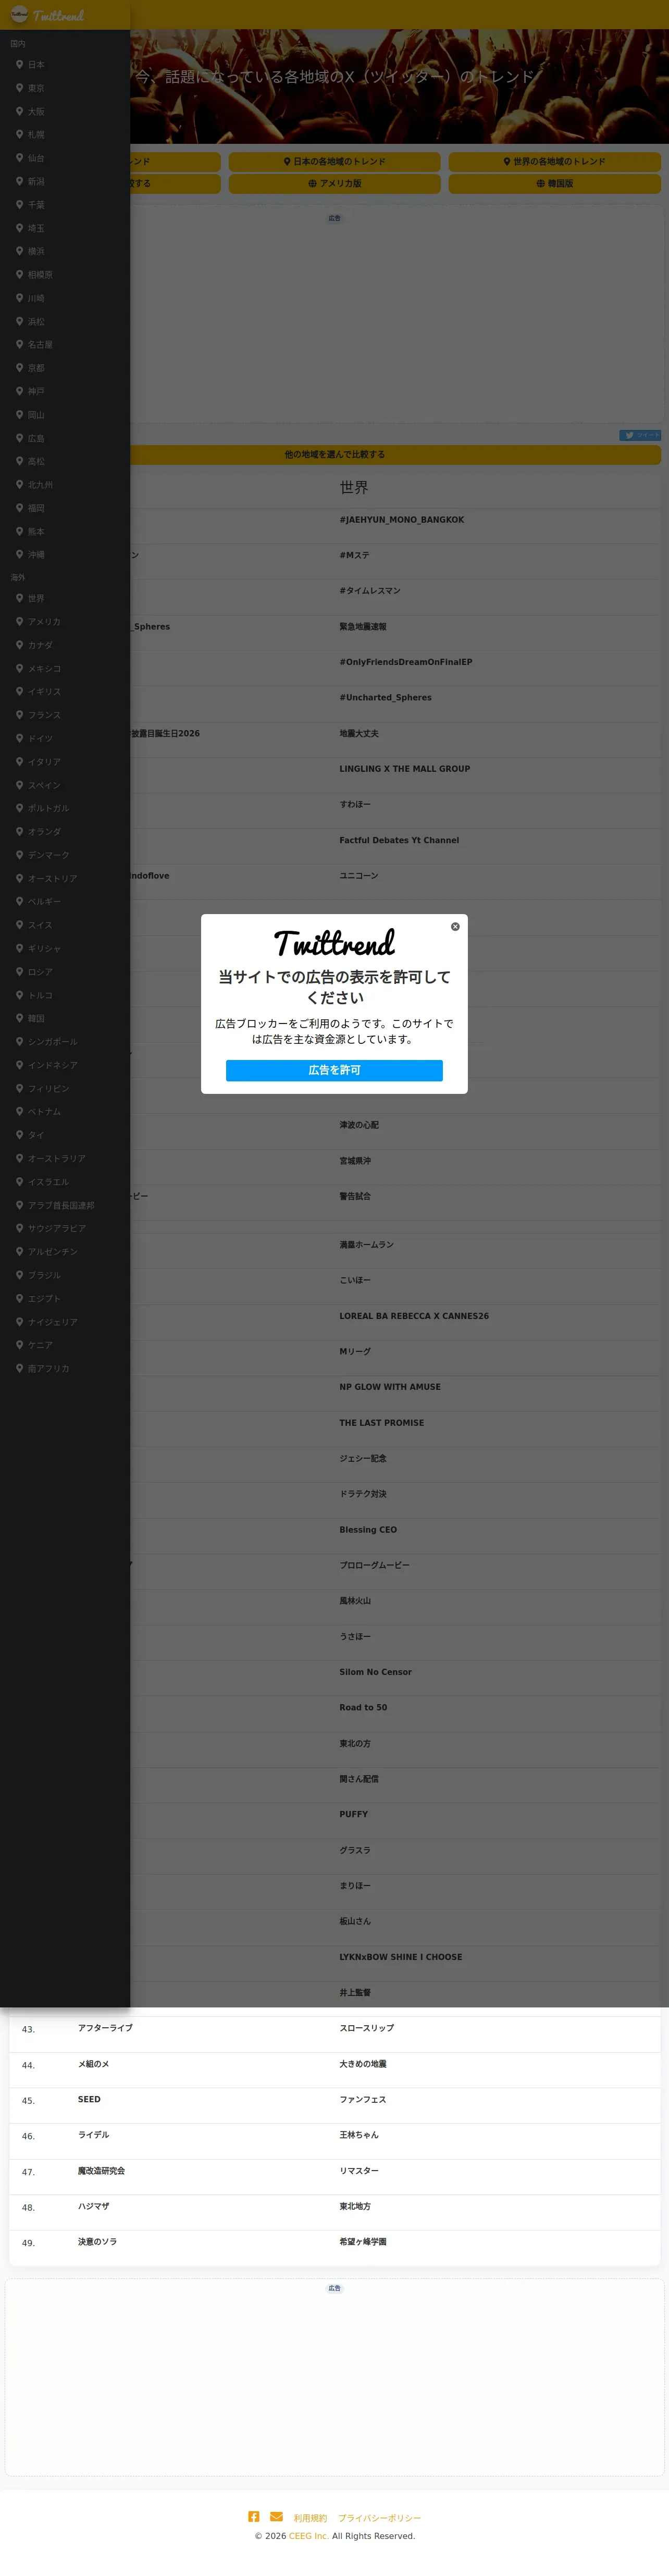Click the Facebook icon in the footer
The image size is (669, 2576).
click(x=254, y=2516)
